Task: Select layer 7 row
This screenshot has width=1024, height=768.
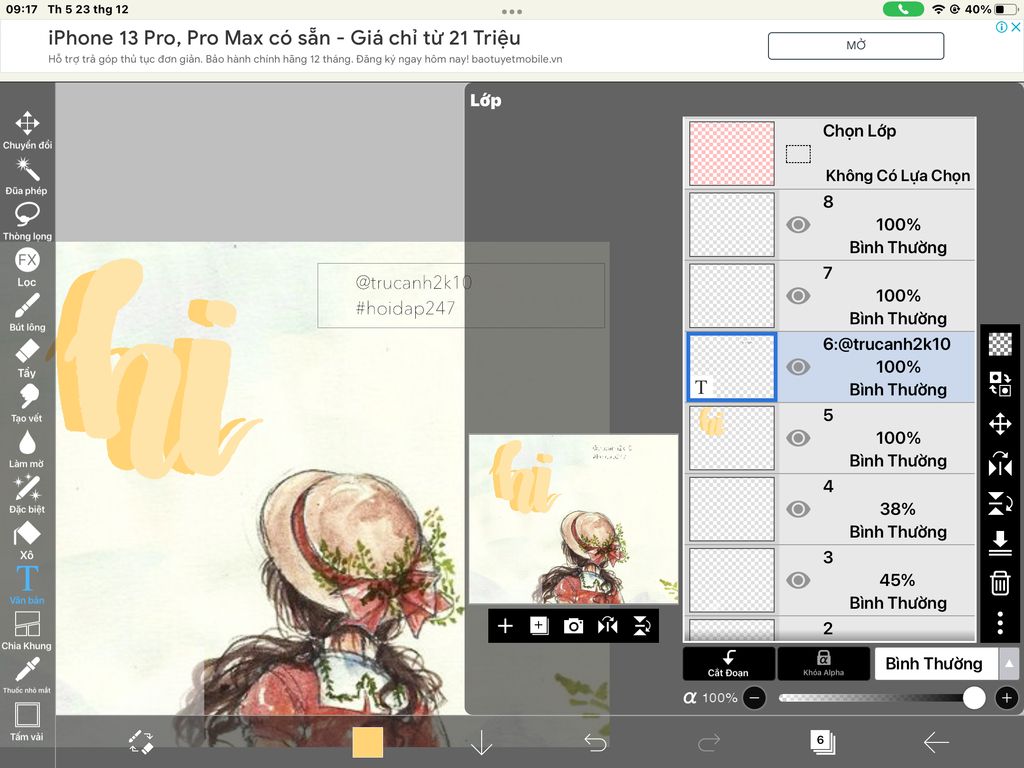Action: coord(830,296)
